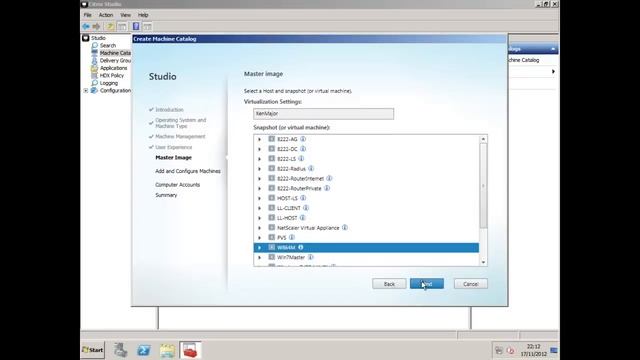Open the PowerShell taskbar icon
Screen dimensions: 640x360
tap(144, 350)
